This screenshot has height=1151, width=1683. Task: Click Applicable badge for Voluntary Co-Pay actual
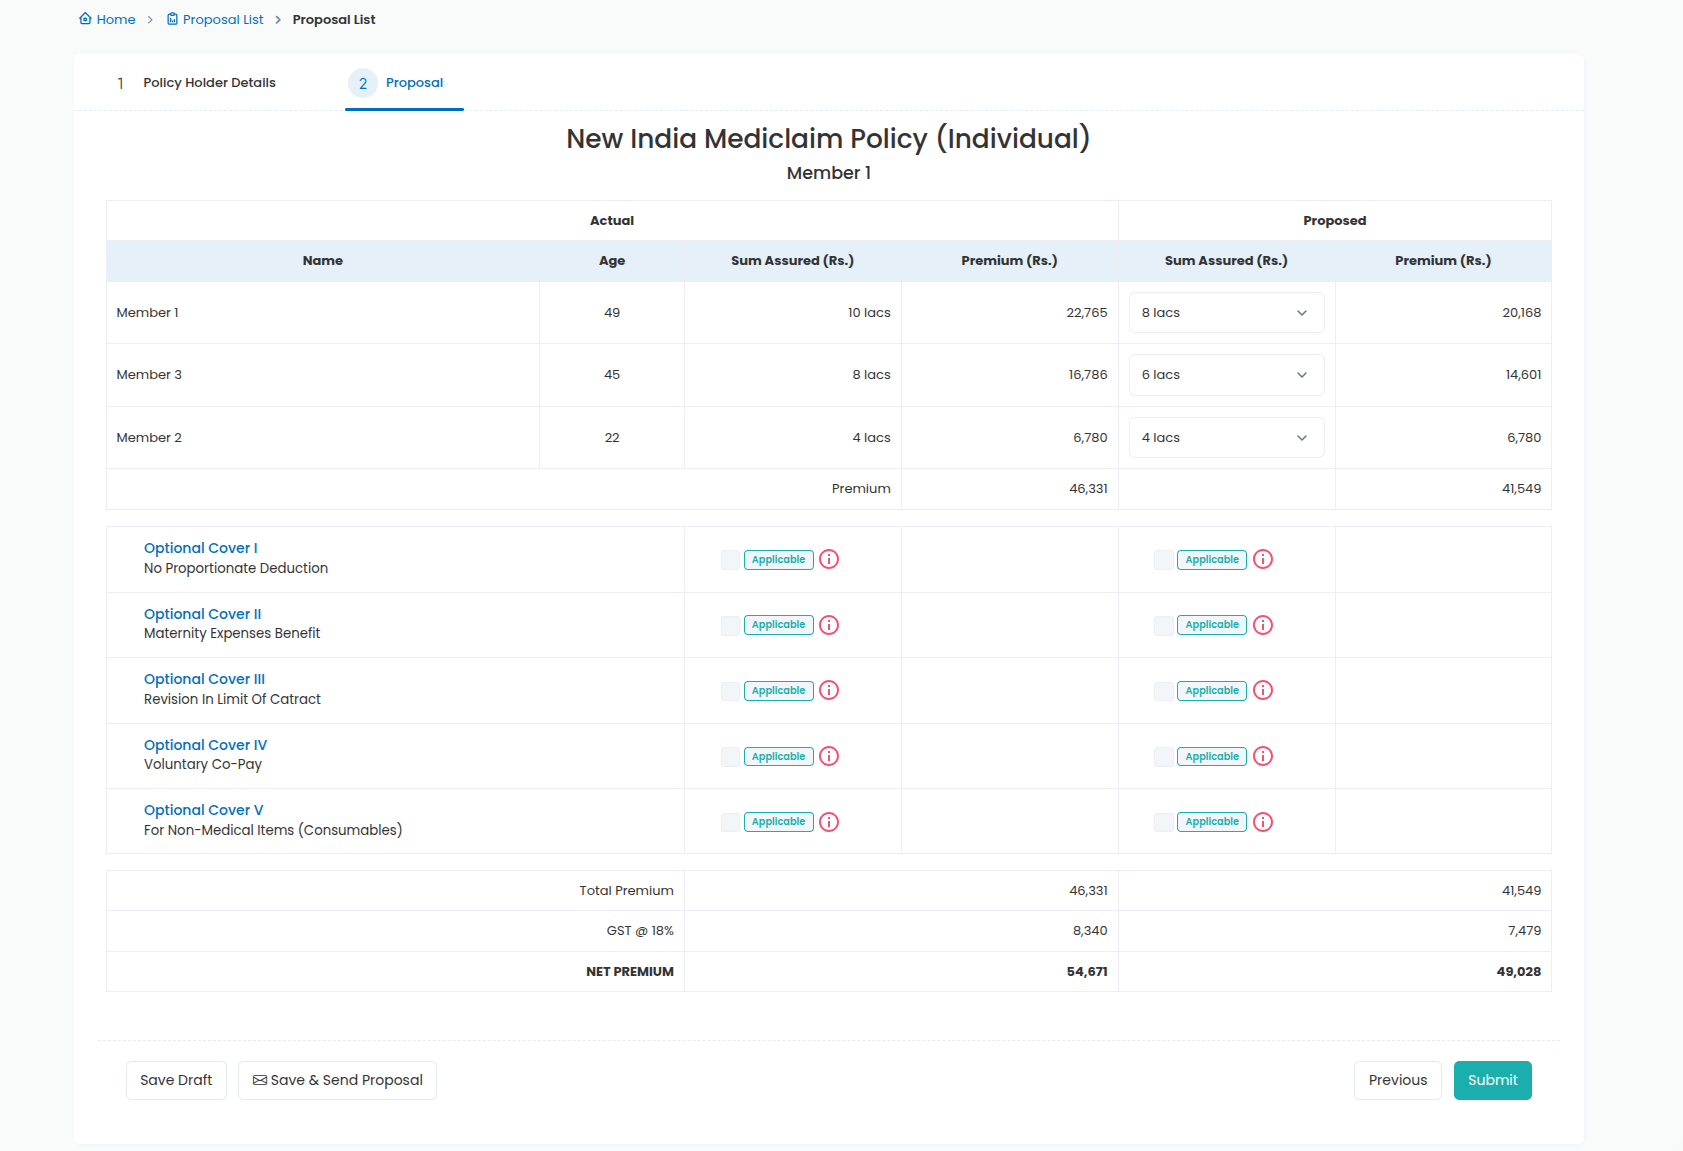coord(779,757)
